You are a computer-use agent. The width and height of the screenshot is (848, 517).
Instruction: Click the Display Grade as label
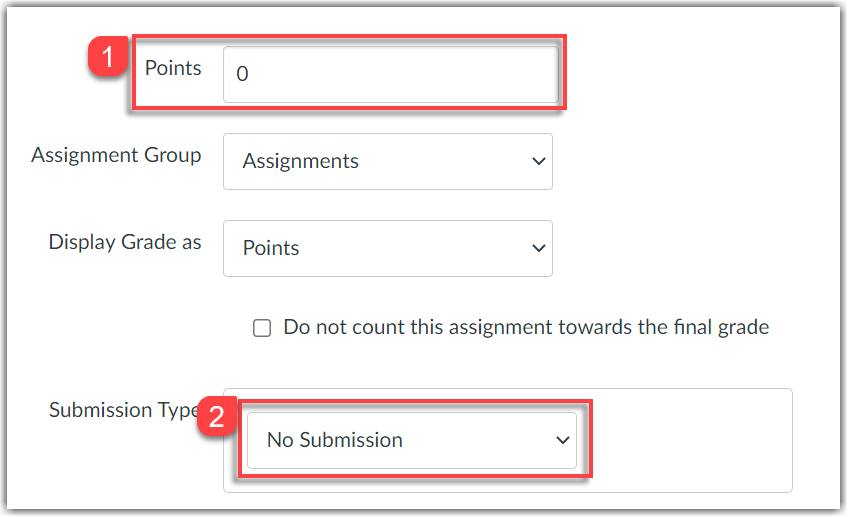(125, 242)
